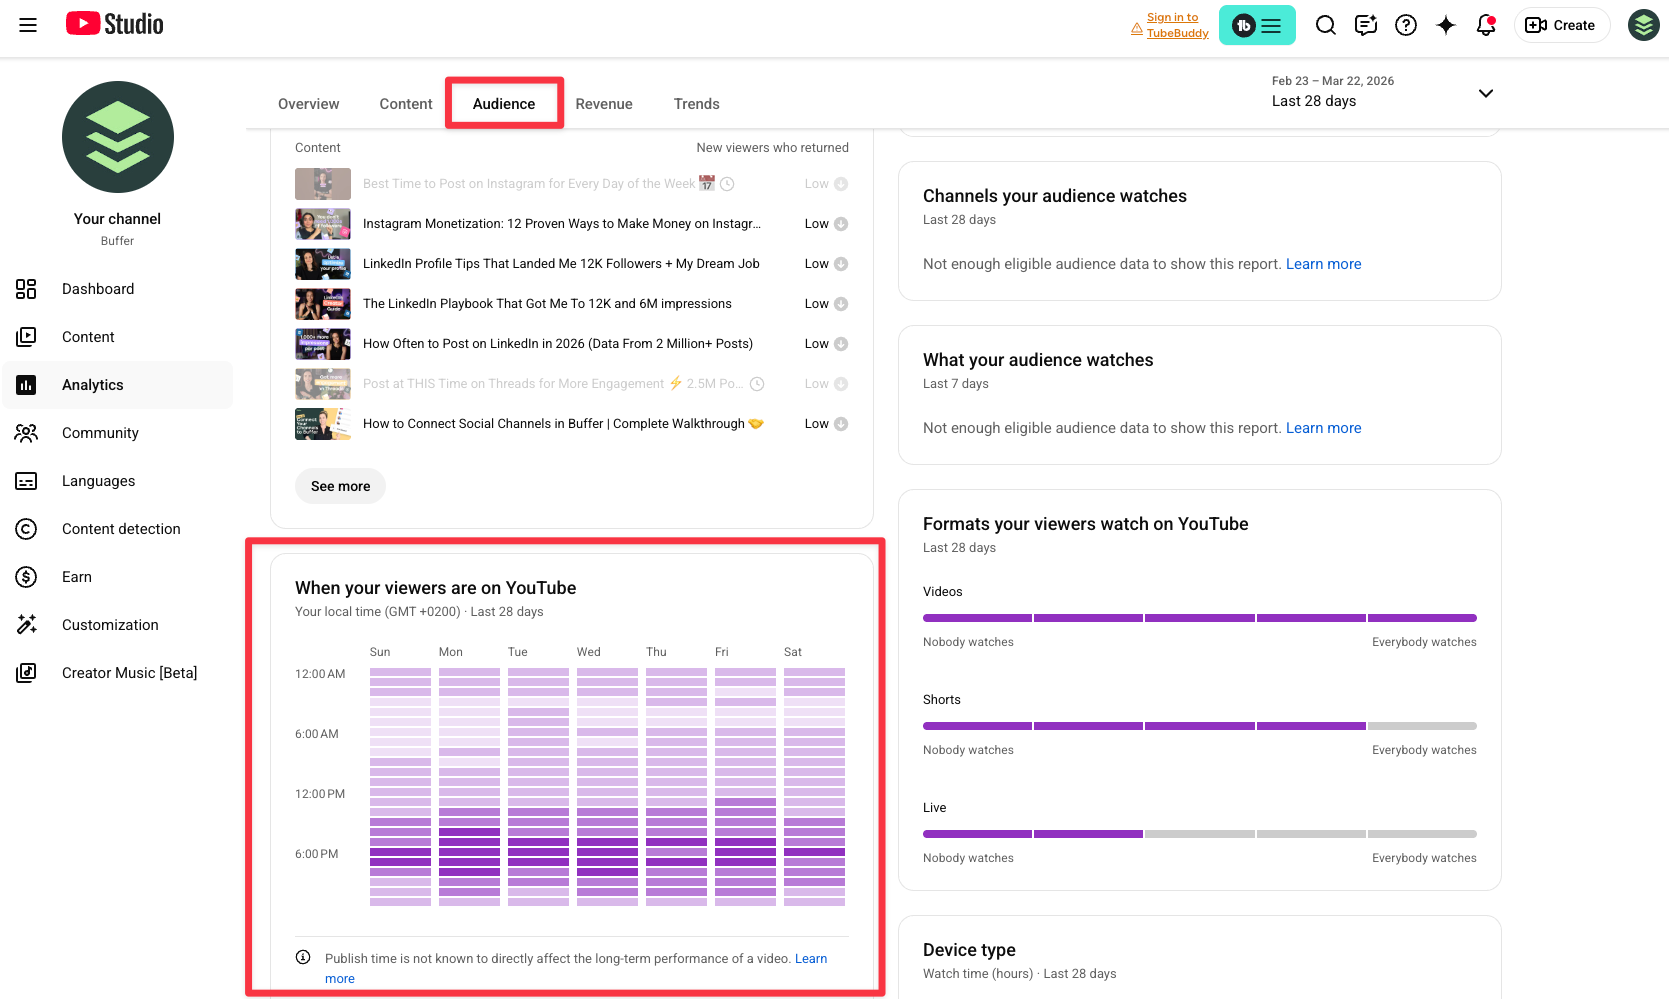Open YouTube Studio search
1669x999 pixels.
(1326, 25)
